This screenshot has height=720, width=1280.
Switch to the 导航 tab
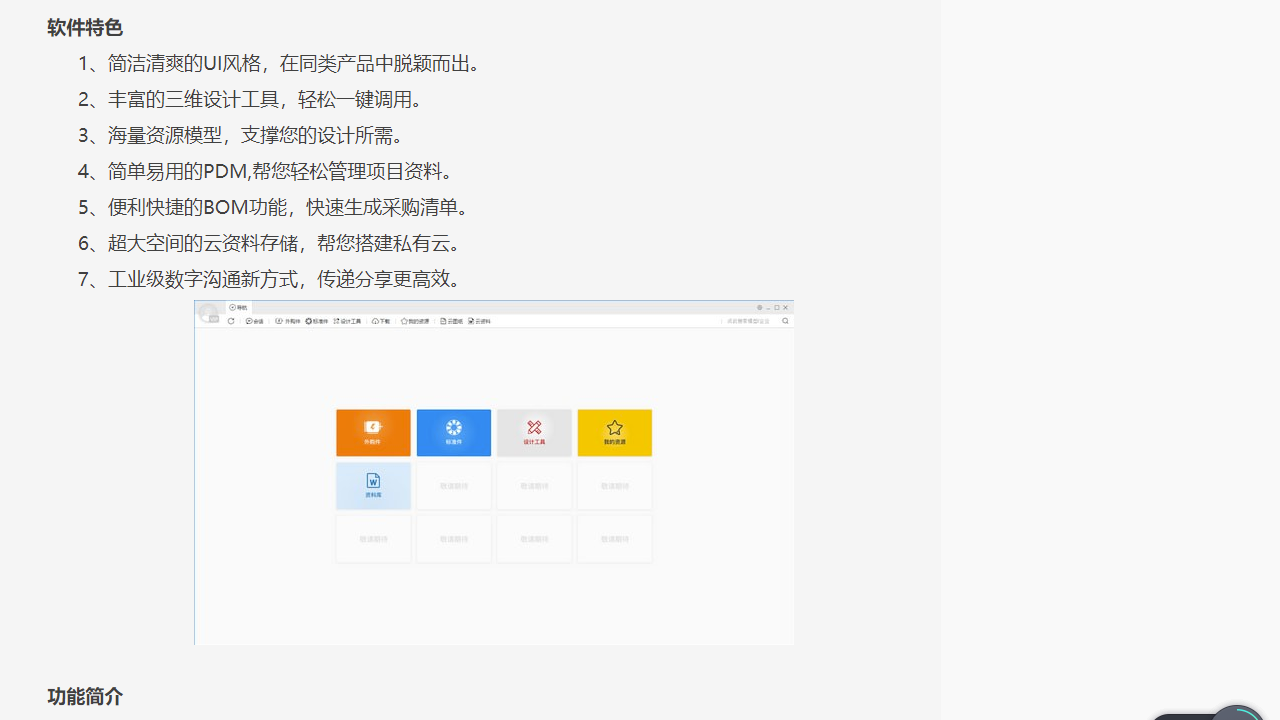(237, 307)
